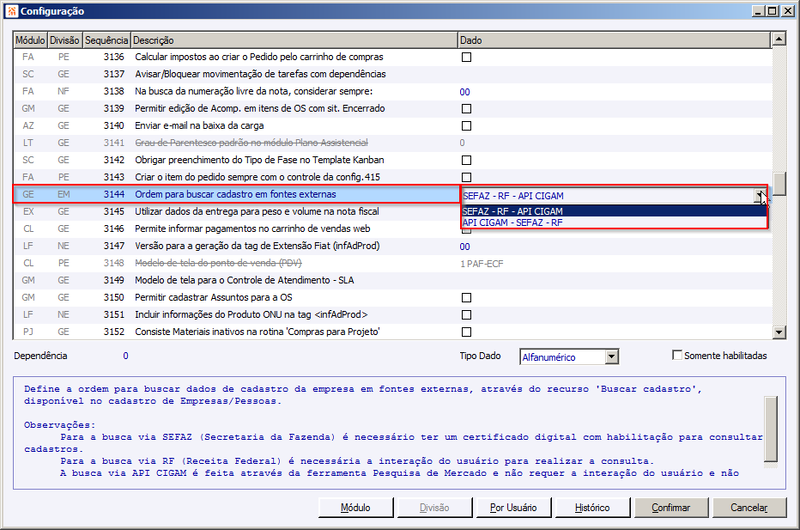The image size is (800, 530).
Task: Select row 3147 Versão para a geração da tag
Action: click(392, 246)
